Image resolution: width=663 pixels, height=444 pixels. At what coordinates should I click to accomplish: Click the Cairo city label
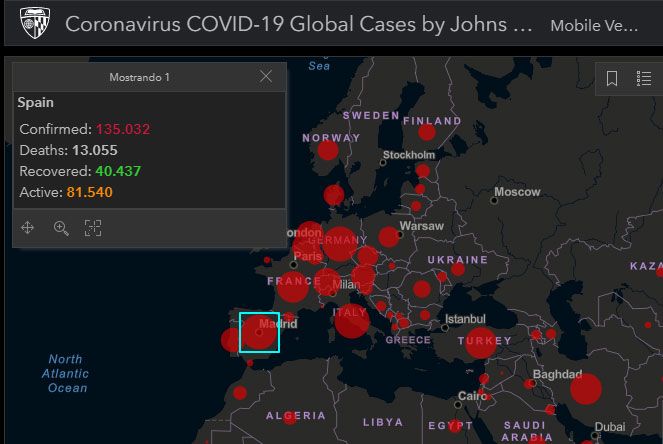472,396
